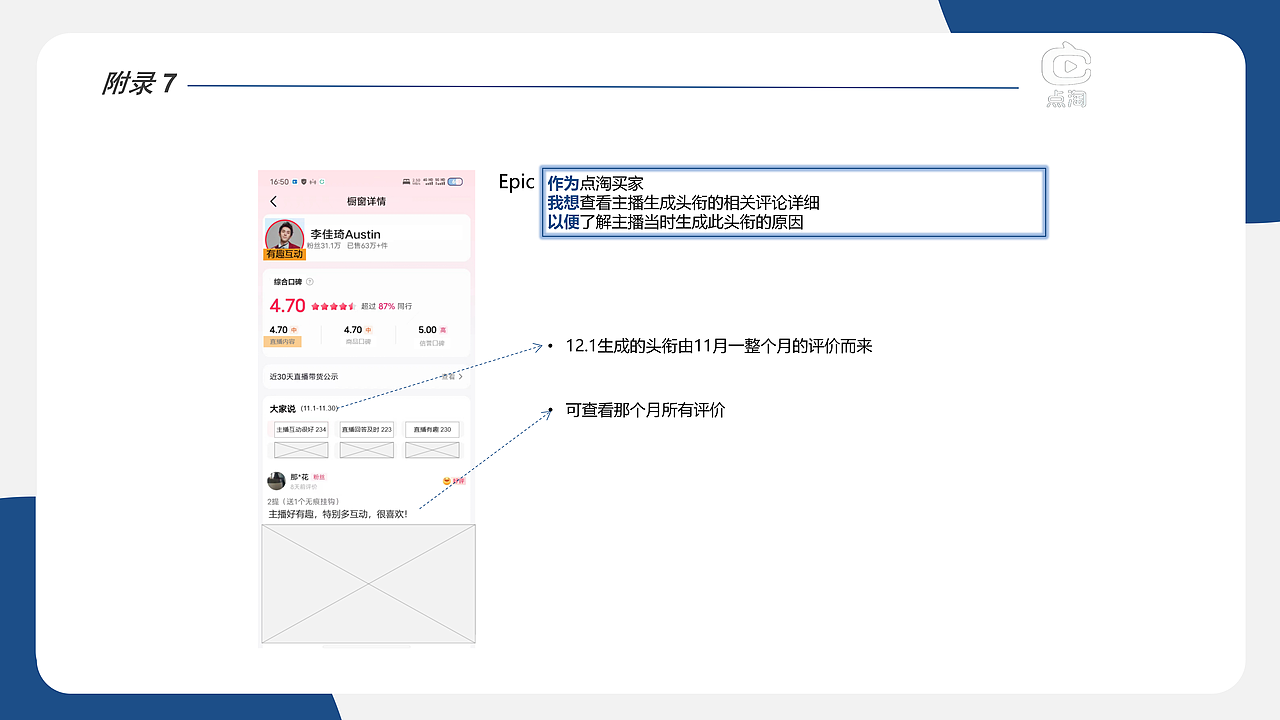Open the 综合口碑 help question-mark icon

click(x=310, y=281)
